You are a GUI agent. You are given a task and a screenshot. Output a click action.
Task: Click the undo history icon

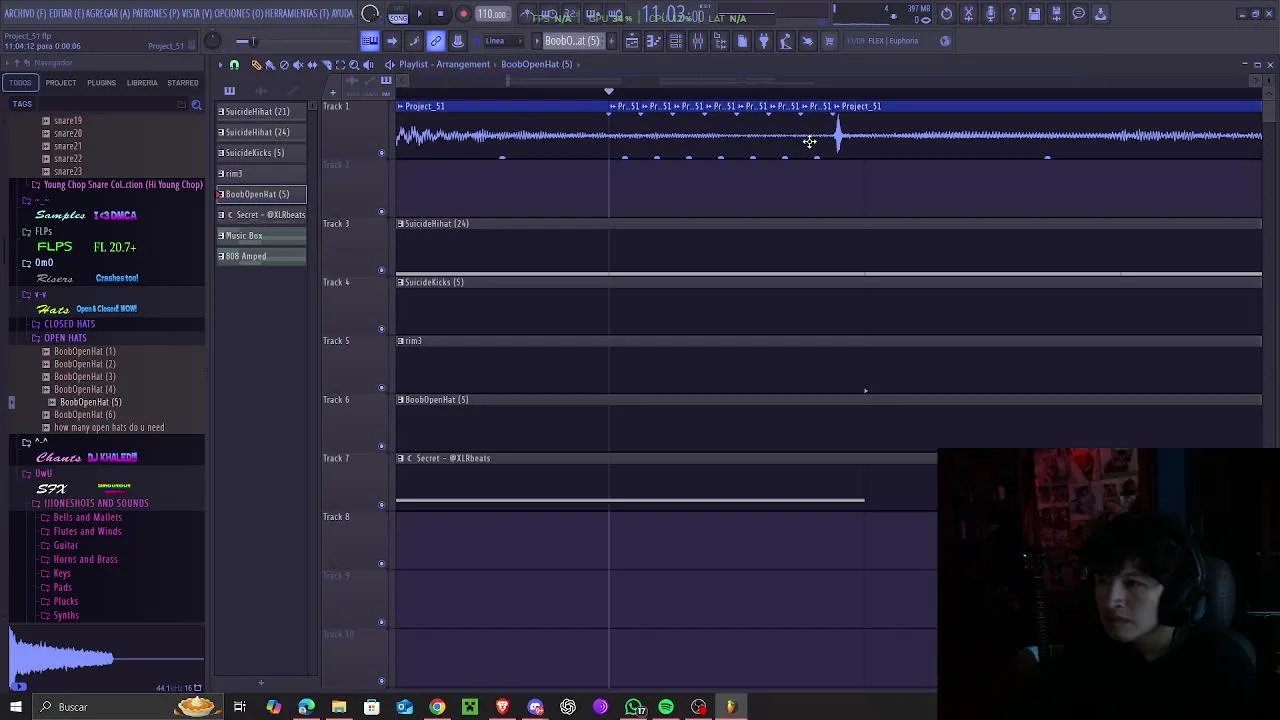[946, 14]
